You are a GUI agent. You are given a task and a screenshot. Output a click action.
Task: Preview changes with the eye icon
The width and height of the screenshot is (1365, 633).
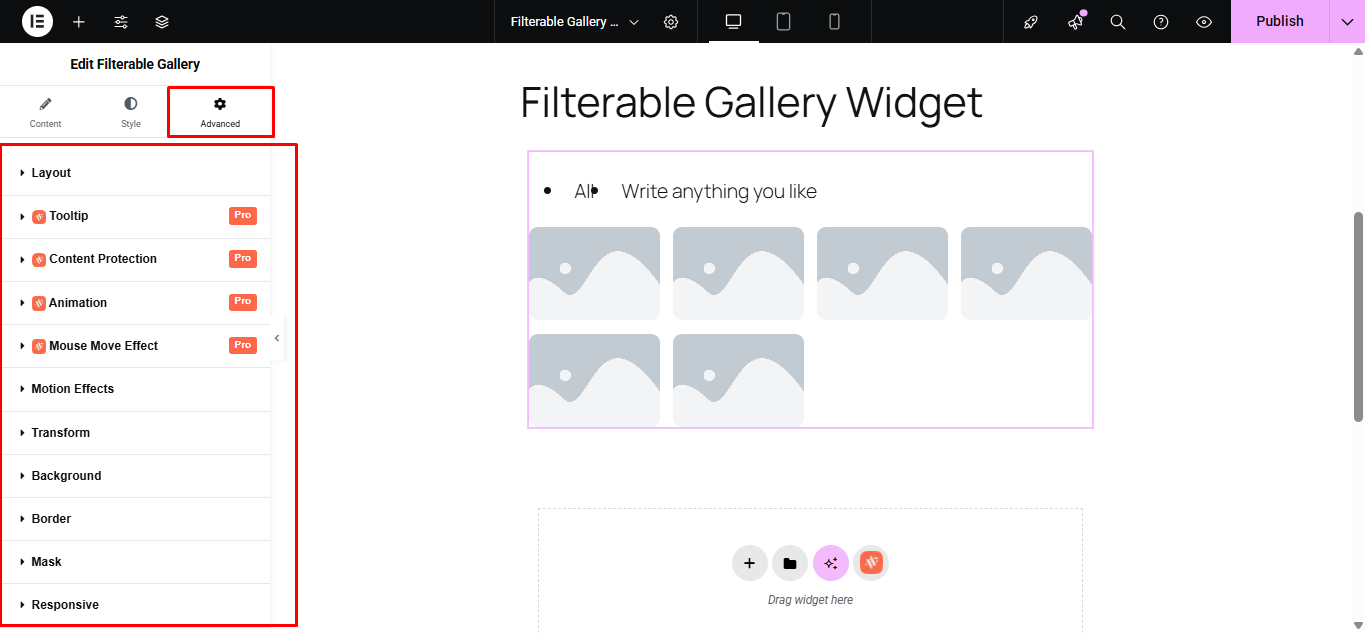pyautogui.click(x=1204, y=21)
